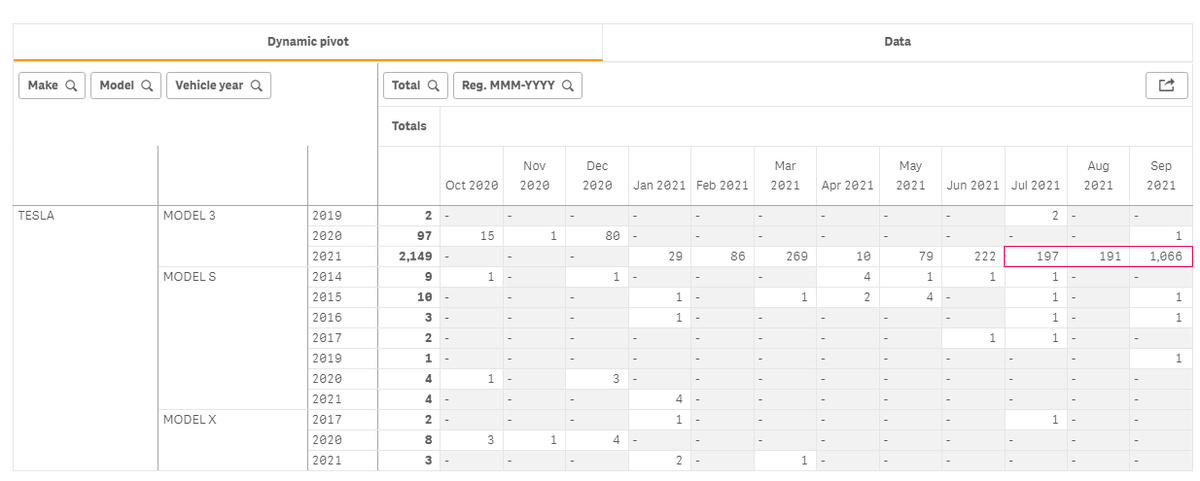Select the Reg. MMM-YYYY field button
Image resolution: width=1200 pixels, height=481 pixels.
(x=518, y=86)
